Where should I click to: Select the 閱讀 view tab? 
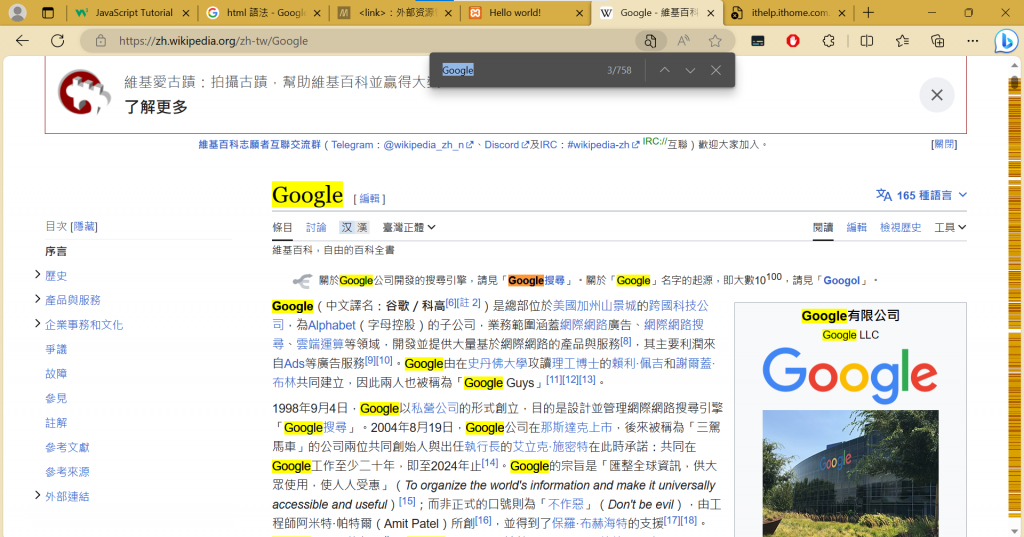point(823,227)
